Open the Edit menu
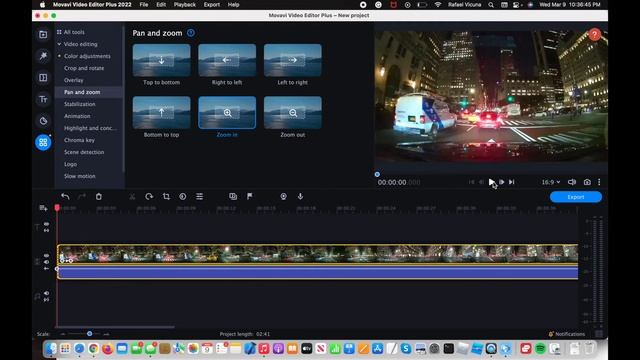This screenshot has height=360, width=640. coord(161,4)
